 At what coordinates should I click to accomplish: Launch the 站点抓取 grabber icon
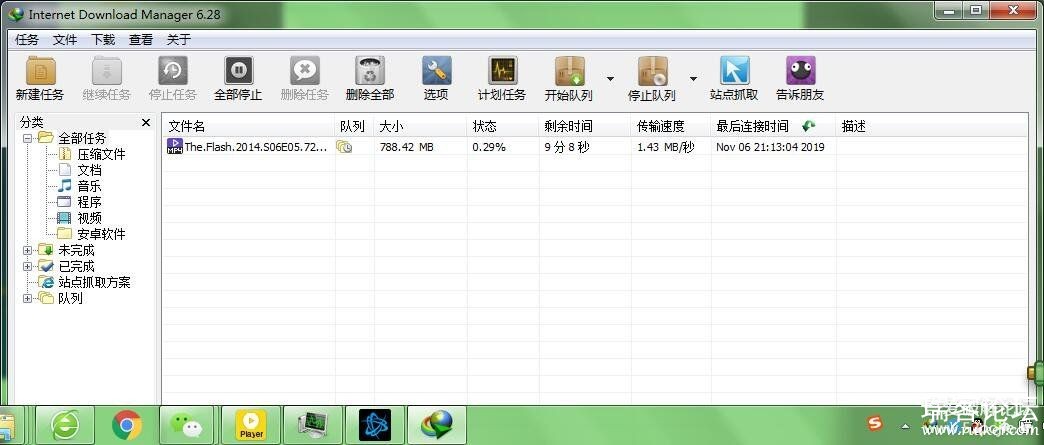(734, 71)
